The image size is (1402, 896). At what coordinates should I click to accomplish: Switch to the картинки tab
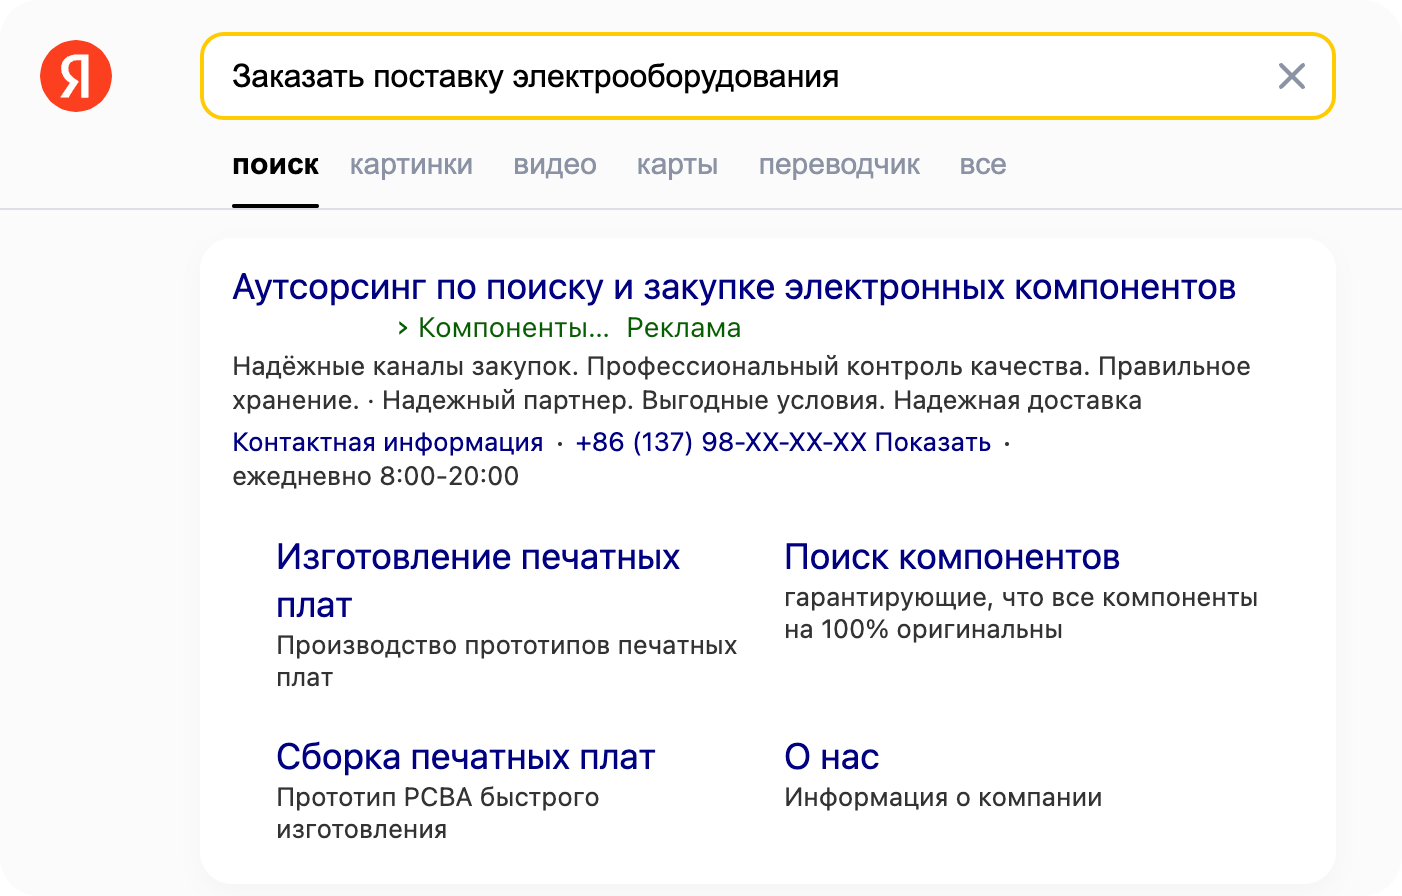click(411, 165)
